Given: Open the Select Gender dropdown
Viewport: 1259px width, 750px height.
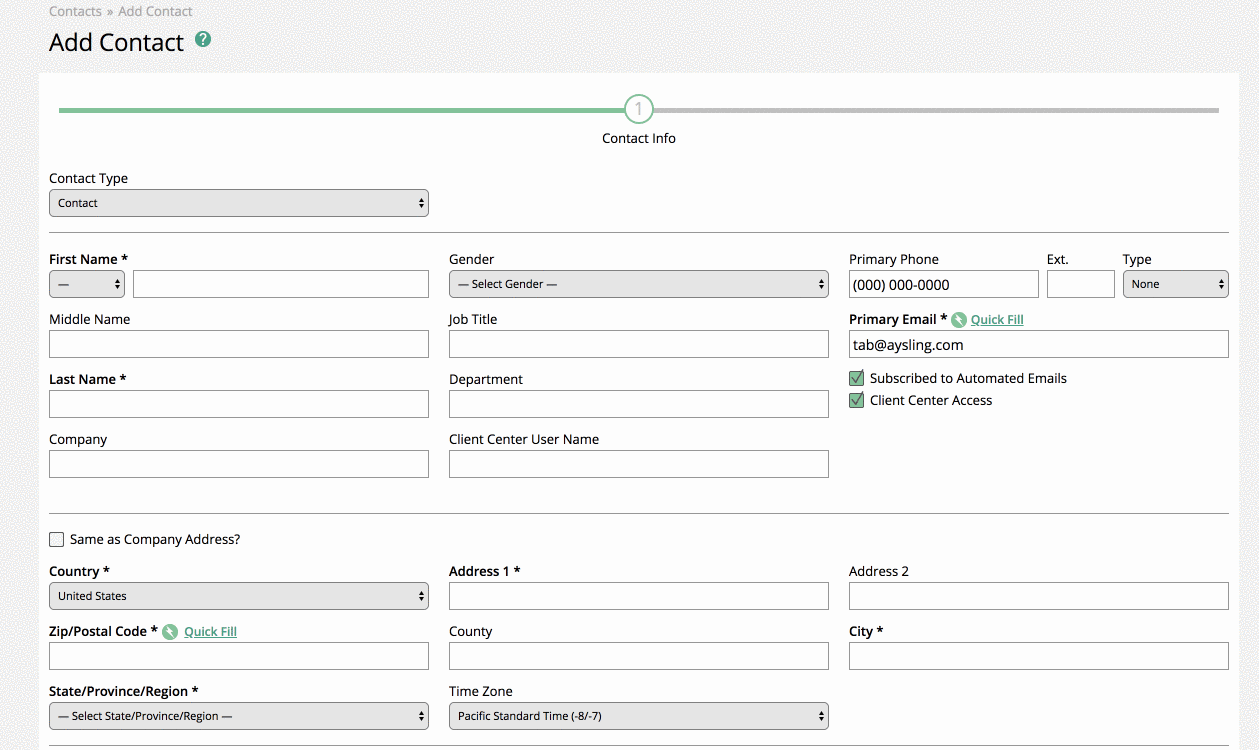Looking at the screenshot, I should point(639,284).
